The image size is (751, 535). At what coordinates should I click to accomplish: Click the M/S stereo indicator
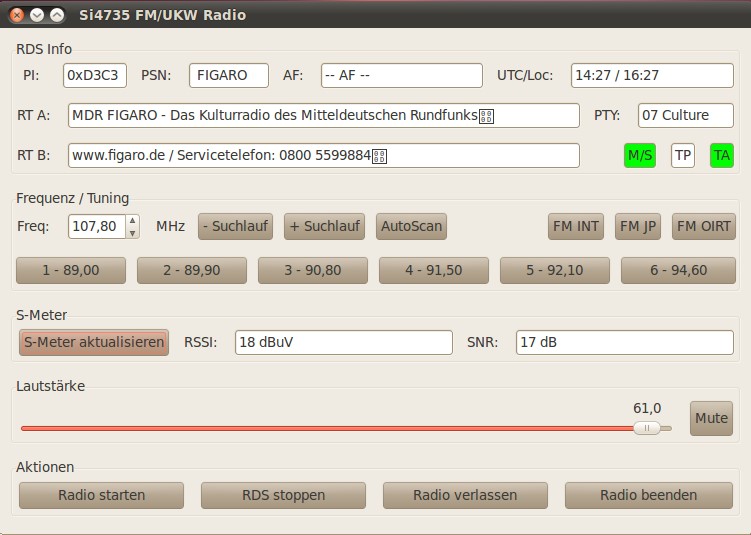pyautogui.click(x=639, y=155)
